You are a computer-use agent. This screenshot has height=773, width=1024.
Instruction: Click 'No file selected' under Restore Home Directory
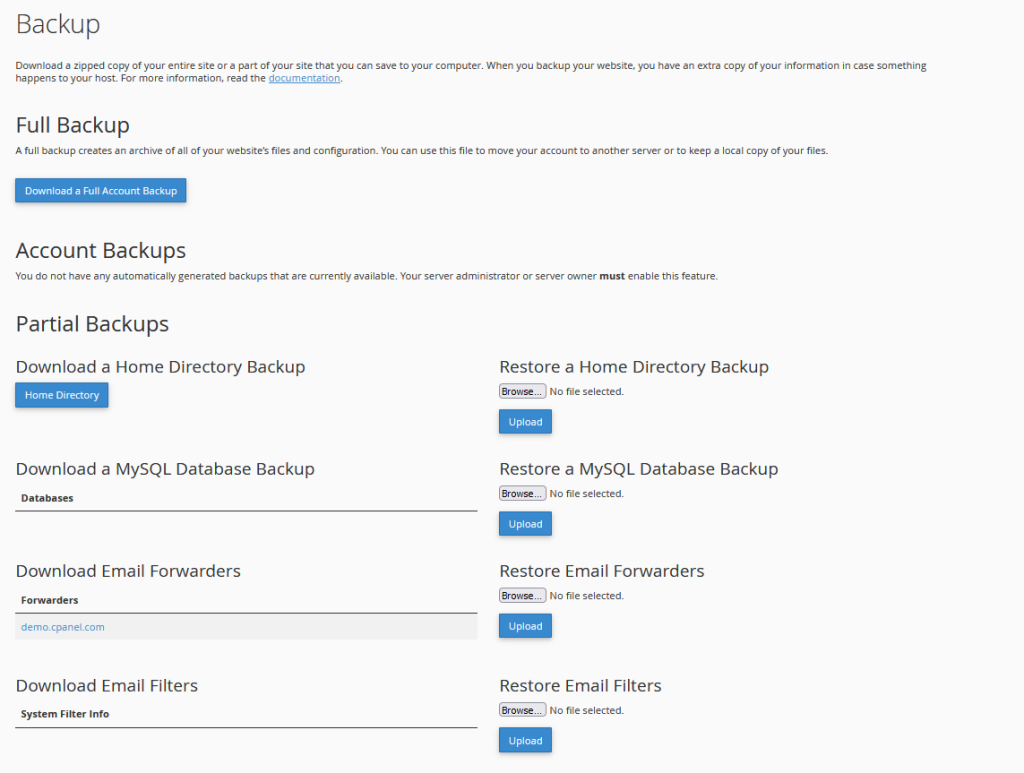(x=587, y=392)
